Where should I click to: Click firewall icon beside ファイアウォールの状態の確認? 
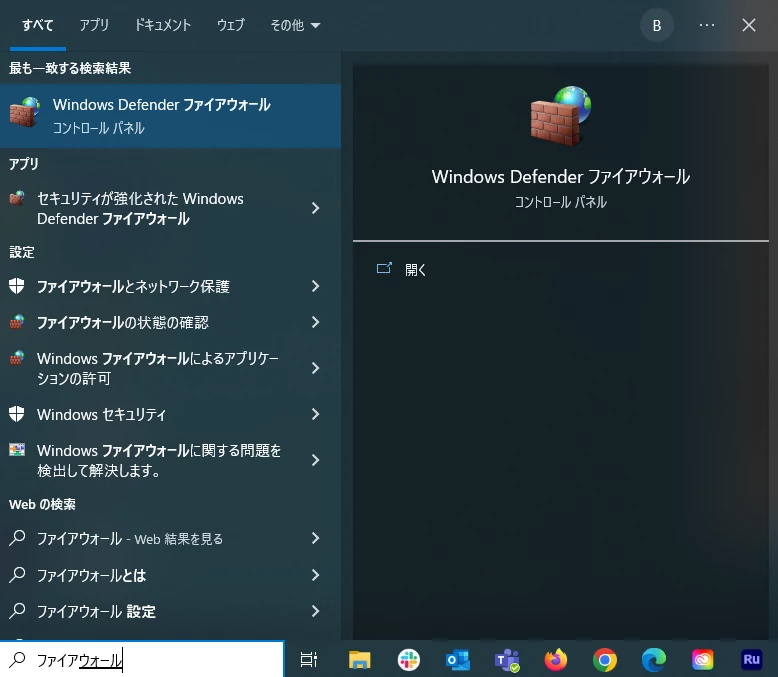point(17,322)
